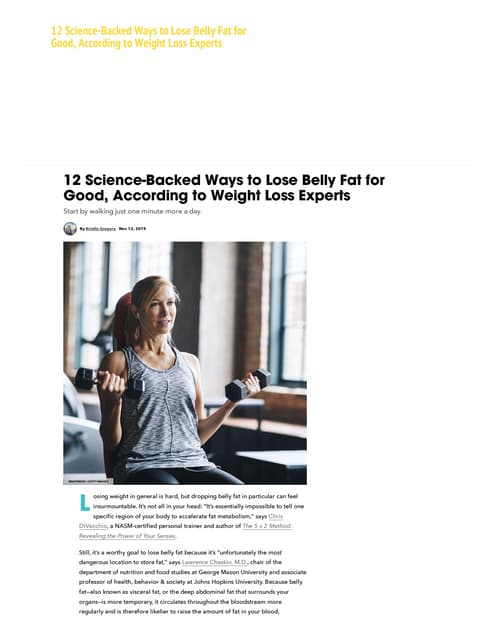Open The 5 x 2 Method book link
This screenshot has height=640, width=495.
click(267, 526)
